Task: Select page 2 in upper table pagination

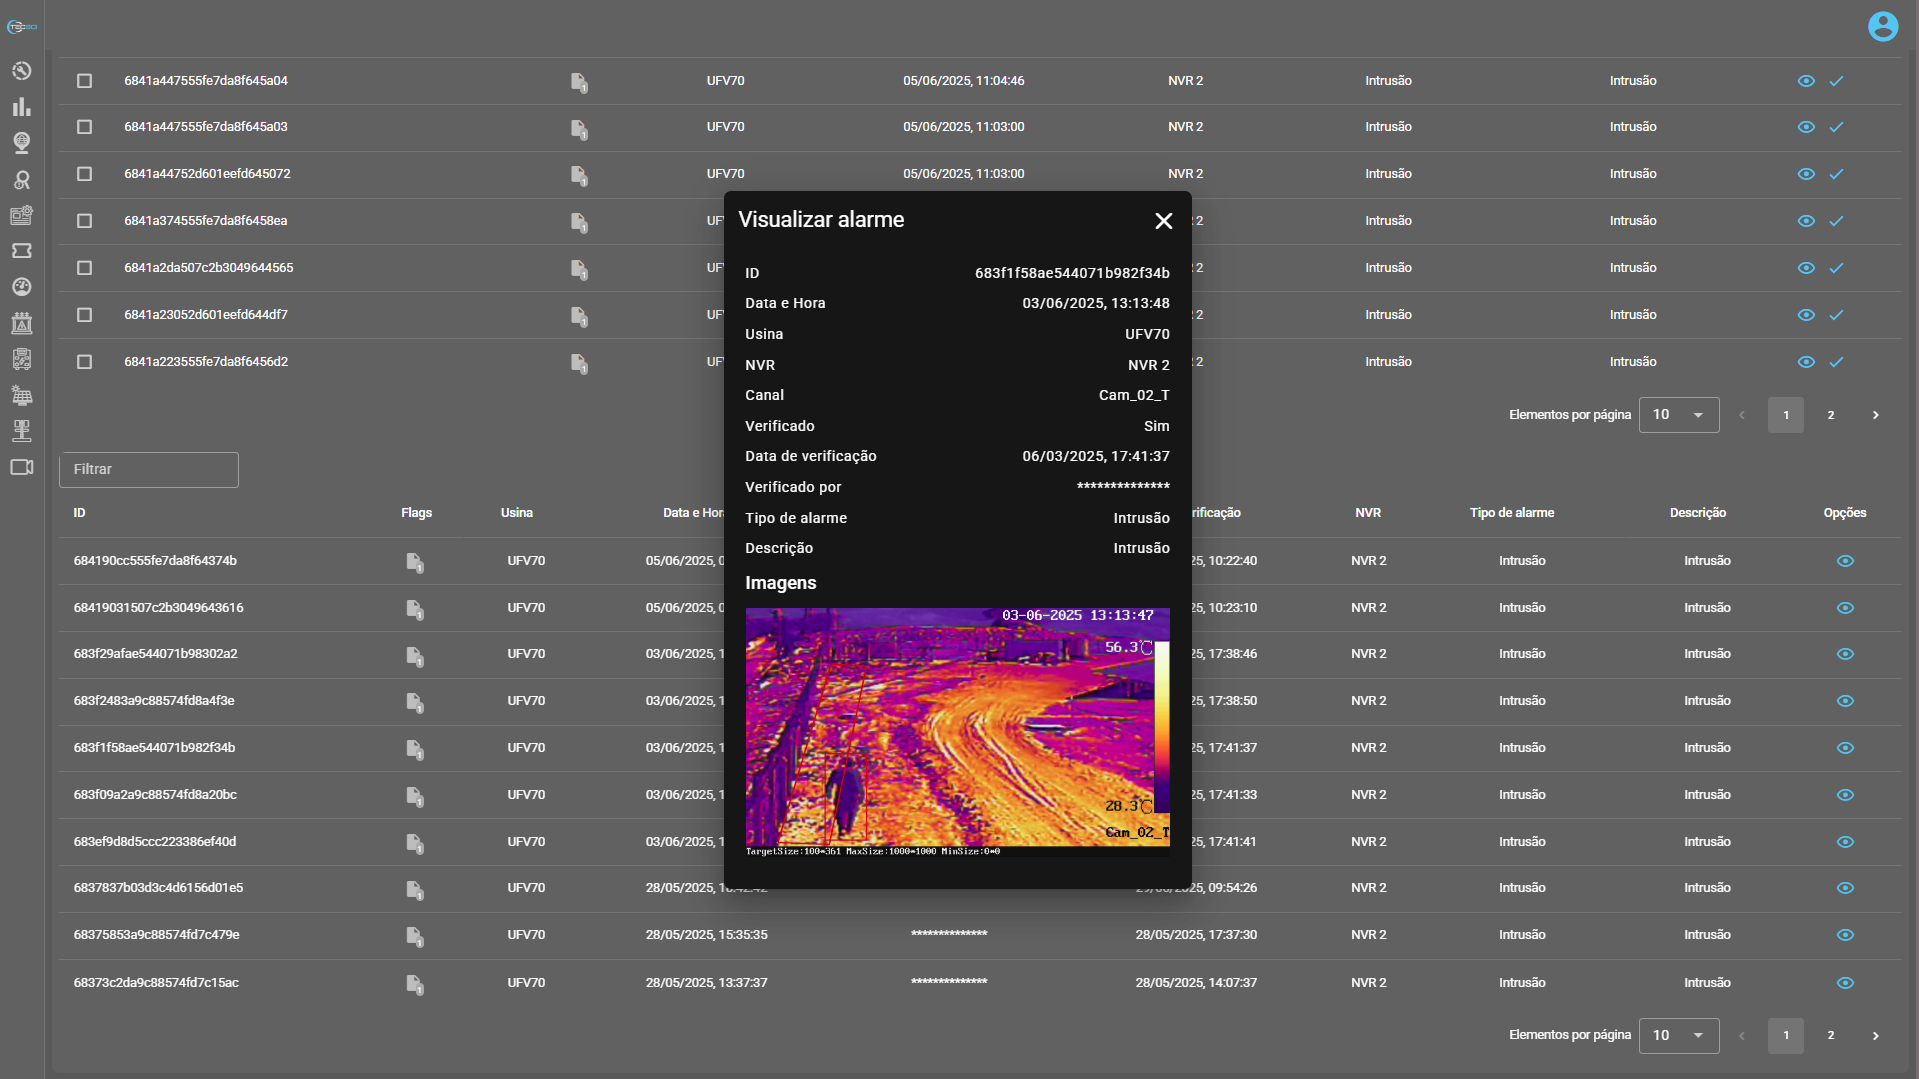Action: point(1830,415)
